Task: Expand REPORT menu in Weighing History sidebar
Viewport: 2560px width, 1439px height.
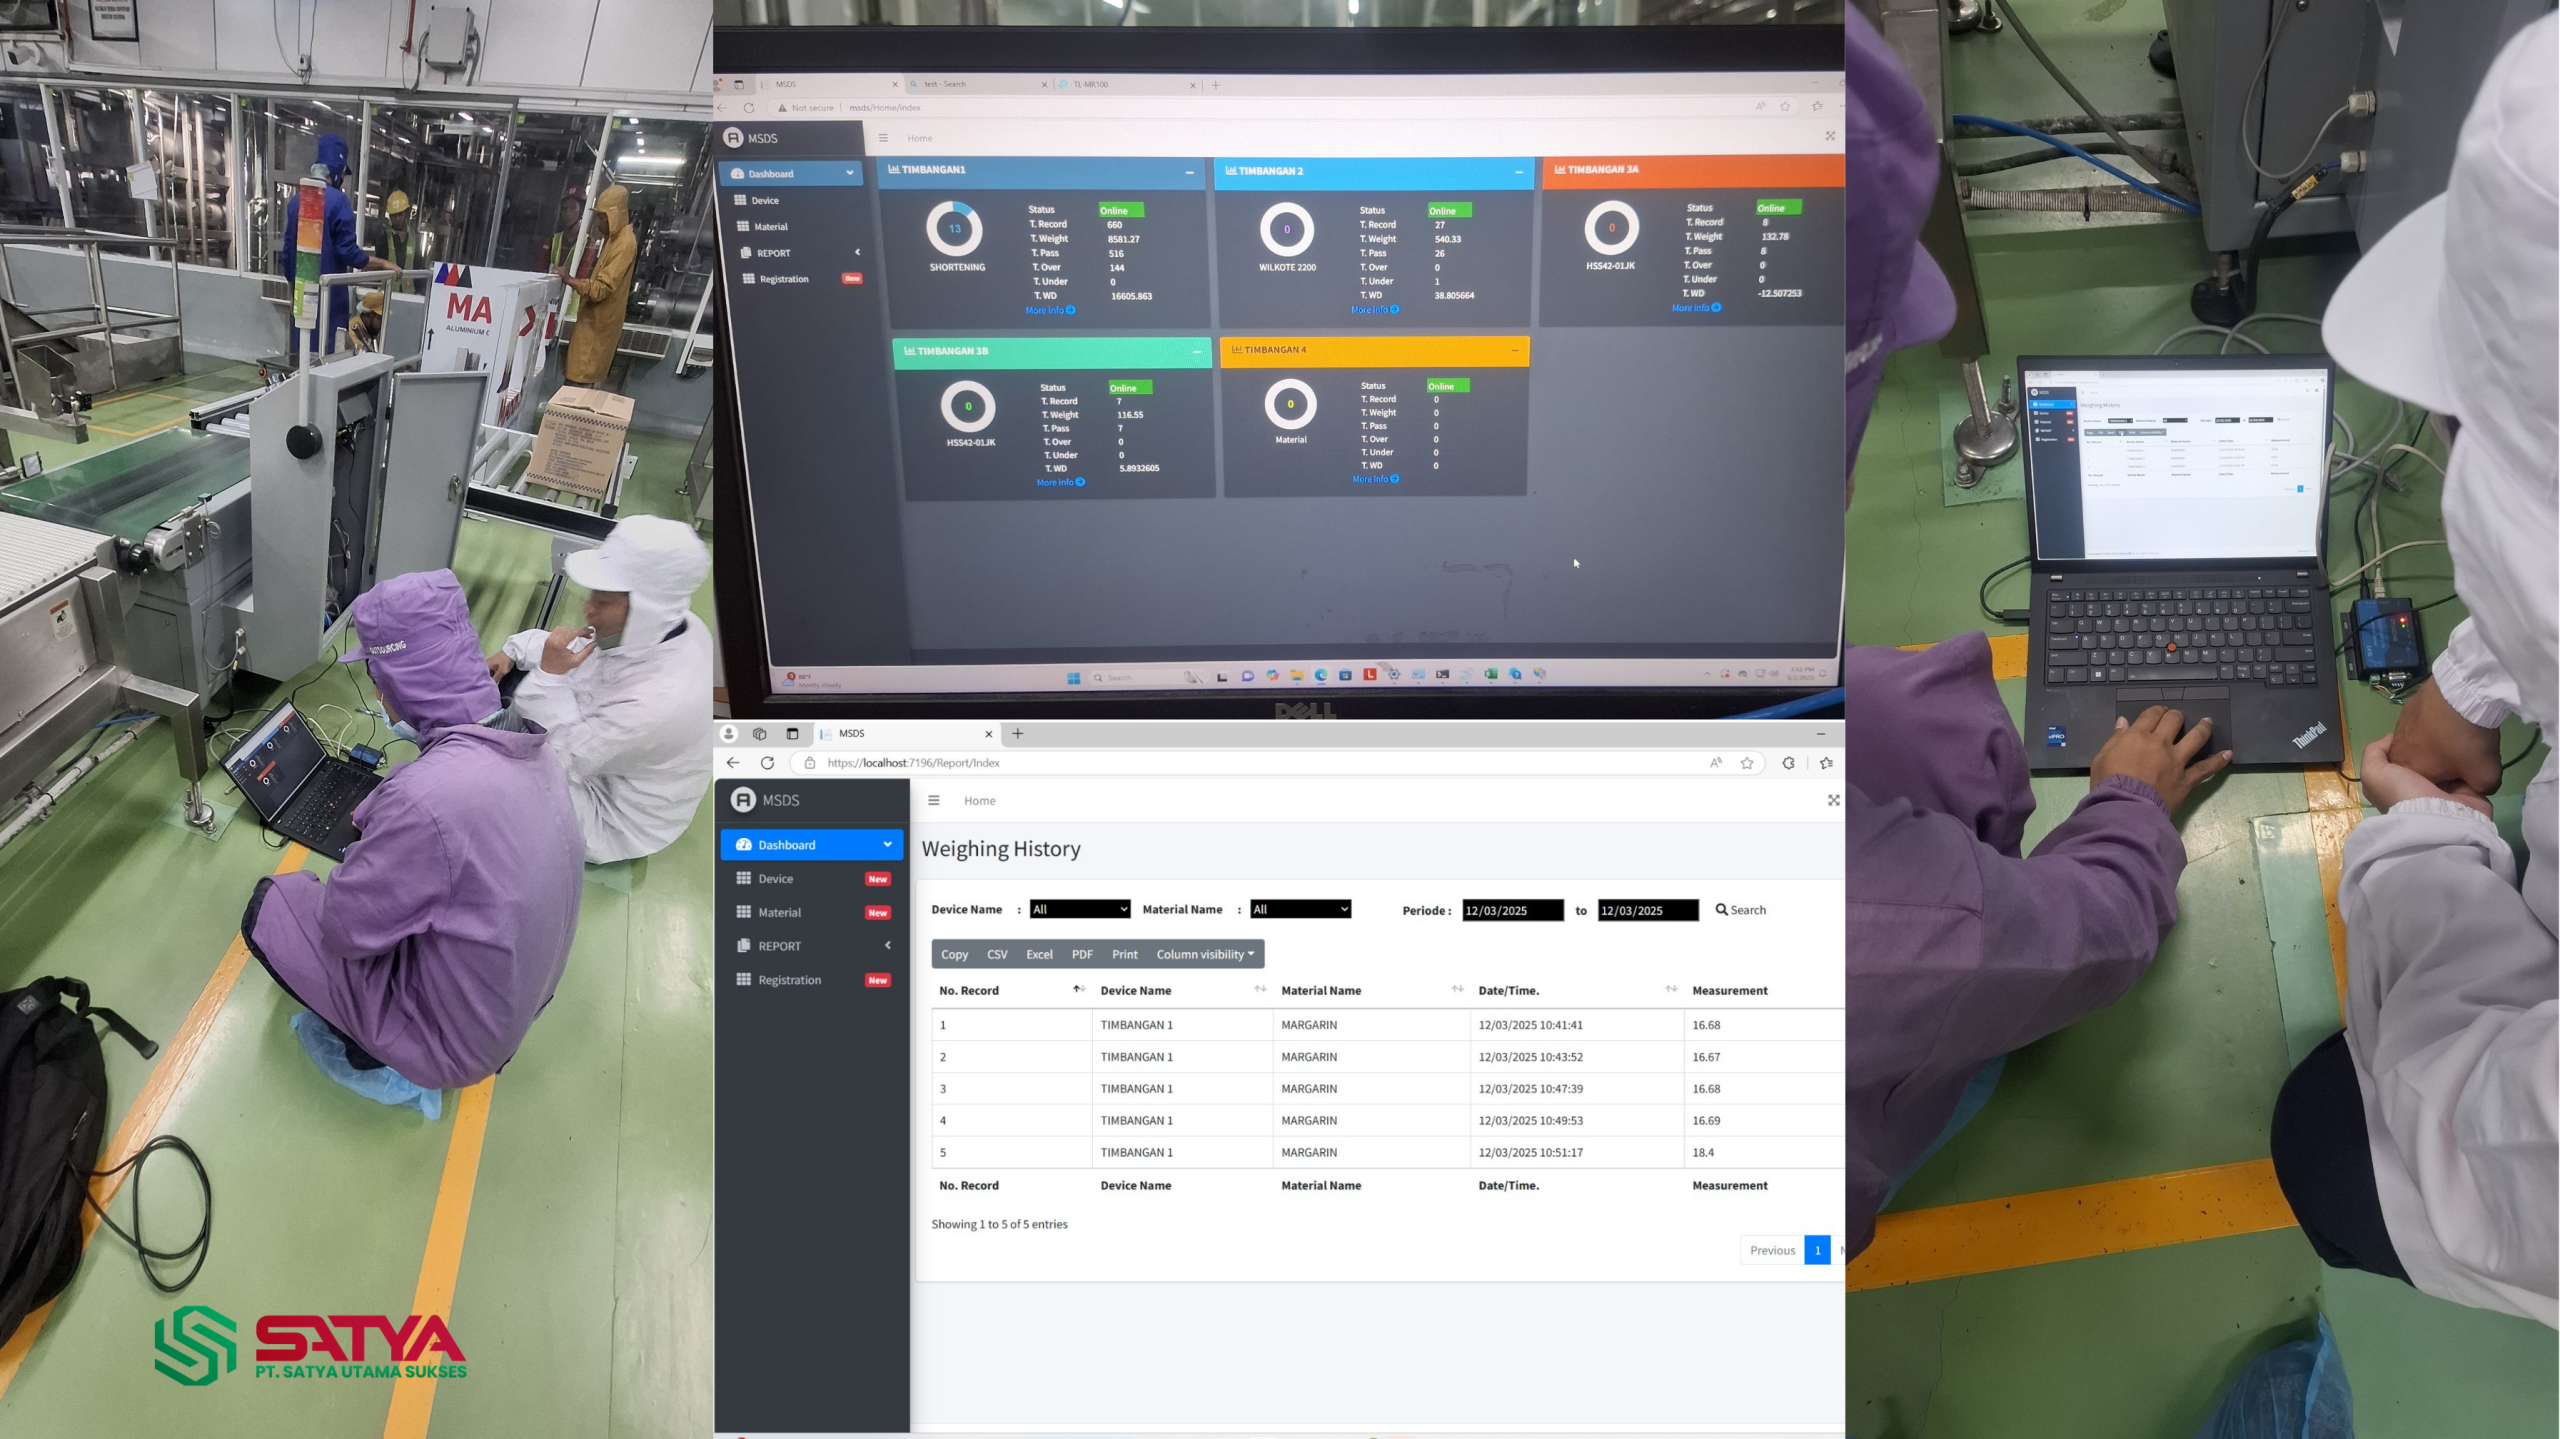Action: [811, 946]
